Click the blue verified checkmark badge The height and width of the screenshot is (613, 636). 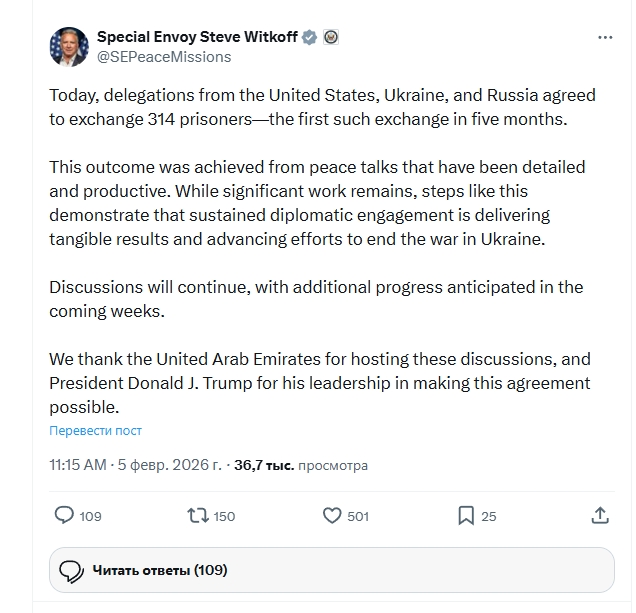[310, 38]
